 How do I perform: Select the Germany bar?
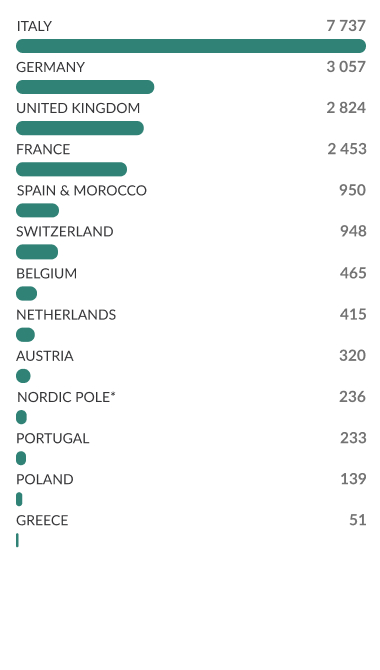click(85, 87)
